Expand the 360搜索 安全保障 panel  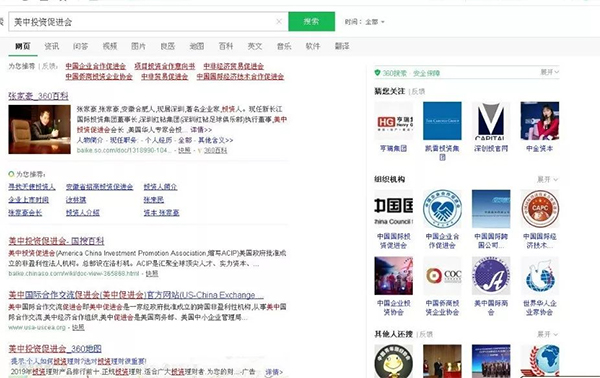[549, 72]
